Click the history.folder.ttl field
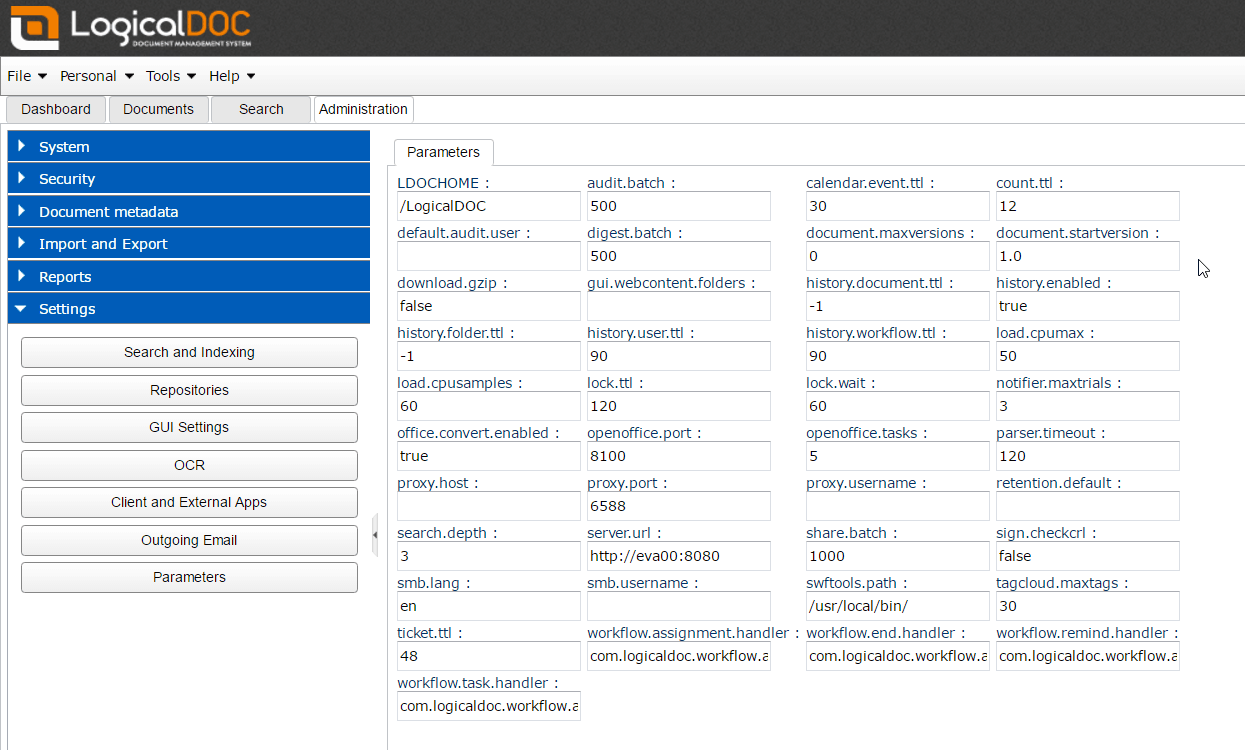The image size is (1245, 750). click(488, 356)
